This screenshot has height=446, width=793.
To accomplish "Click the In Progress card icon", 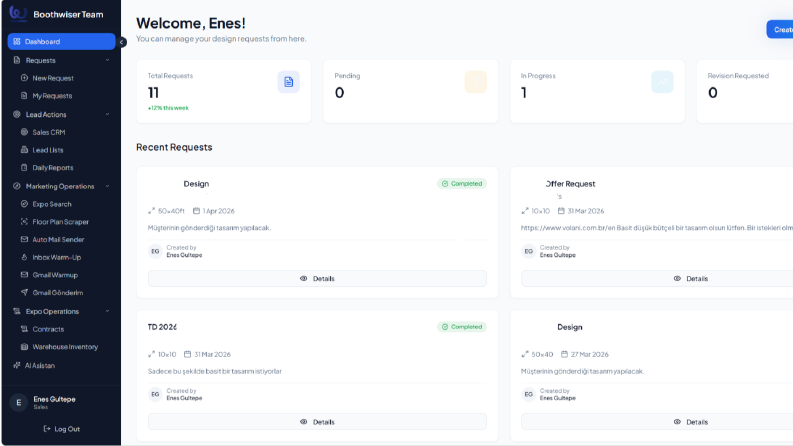I will click(x=662, y=82).
